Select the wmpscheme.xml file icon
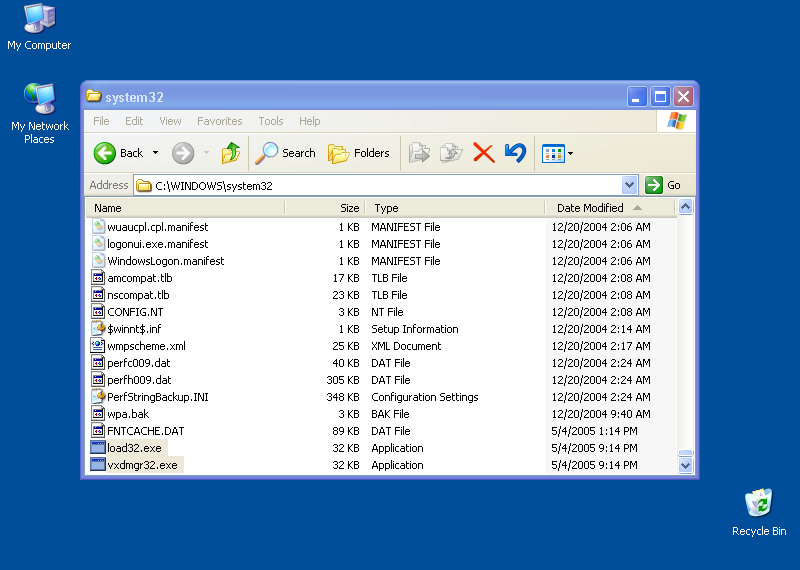The width and height of the screenshot is (800, 570). click(x=98, y=345)
